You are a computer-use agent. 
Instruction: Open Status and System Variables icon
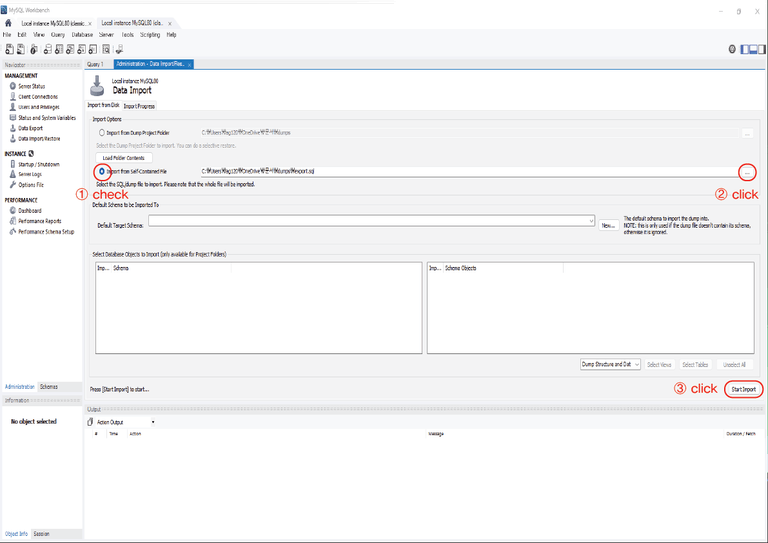pyautogui.click(x=13, y=118)
